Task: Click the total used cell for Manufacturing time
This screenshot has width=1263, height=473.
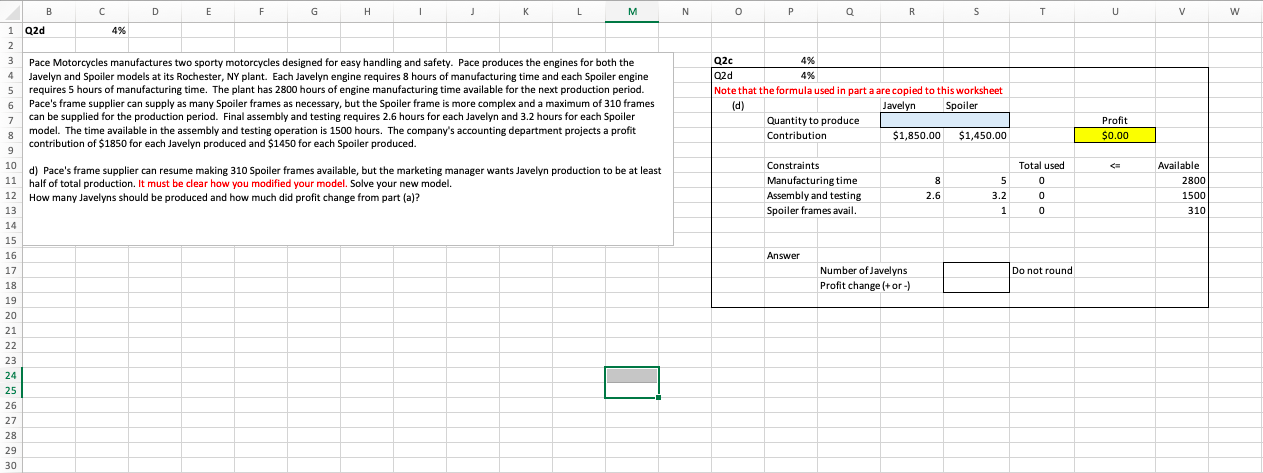Action: (x=1042, y=180)
